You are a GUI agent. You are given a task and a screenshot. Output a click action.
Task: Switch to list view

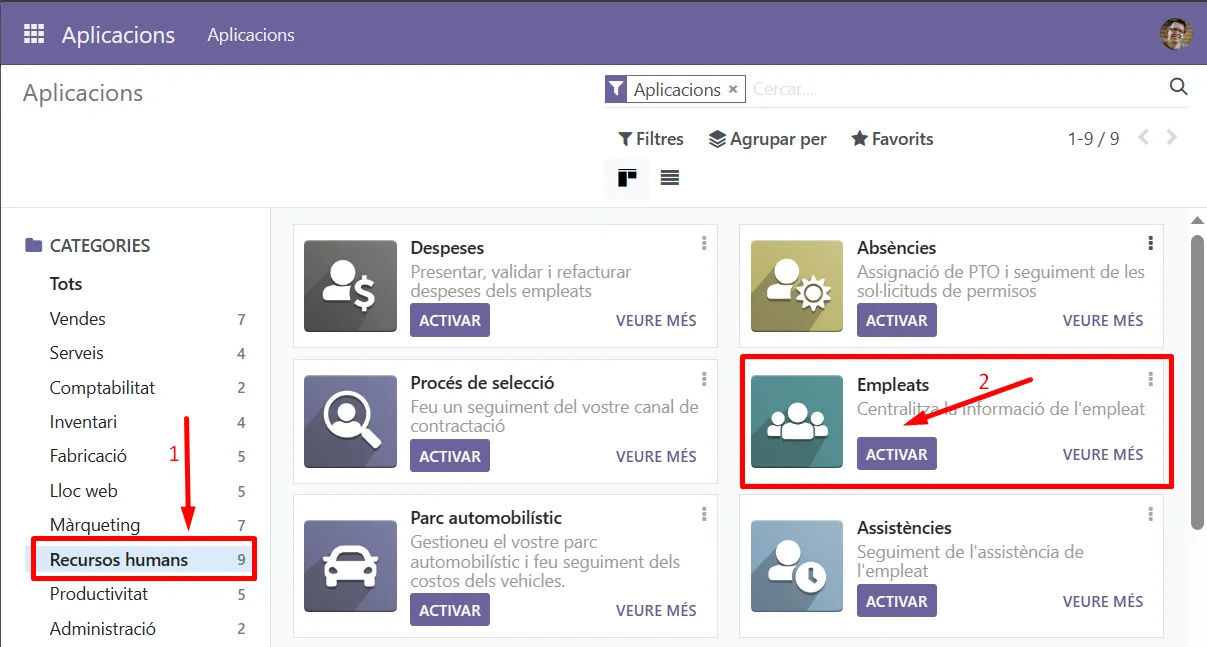(670, 178)
